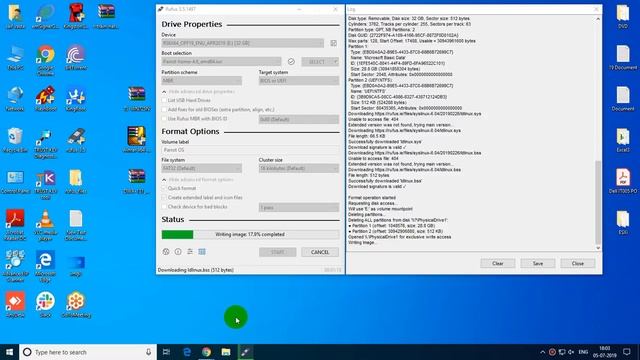Select PDF file icon on right desktop edge
Screen dimensions: 640x360
(623, 181)
